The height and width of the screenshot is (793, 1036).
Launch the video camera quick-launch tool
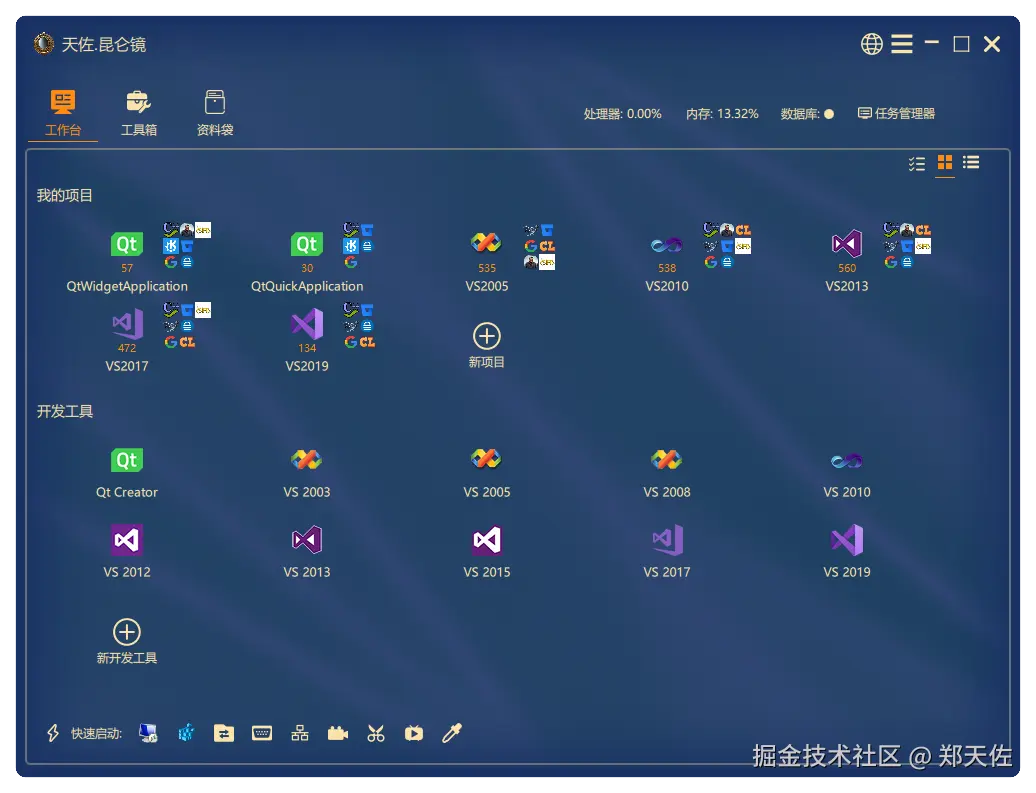pyautogui.click(x=338, y=733)
